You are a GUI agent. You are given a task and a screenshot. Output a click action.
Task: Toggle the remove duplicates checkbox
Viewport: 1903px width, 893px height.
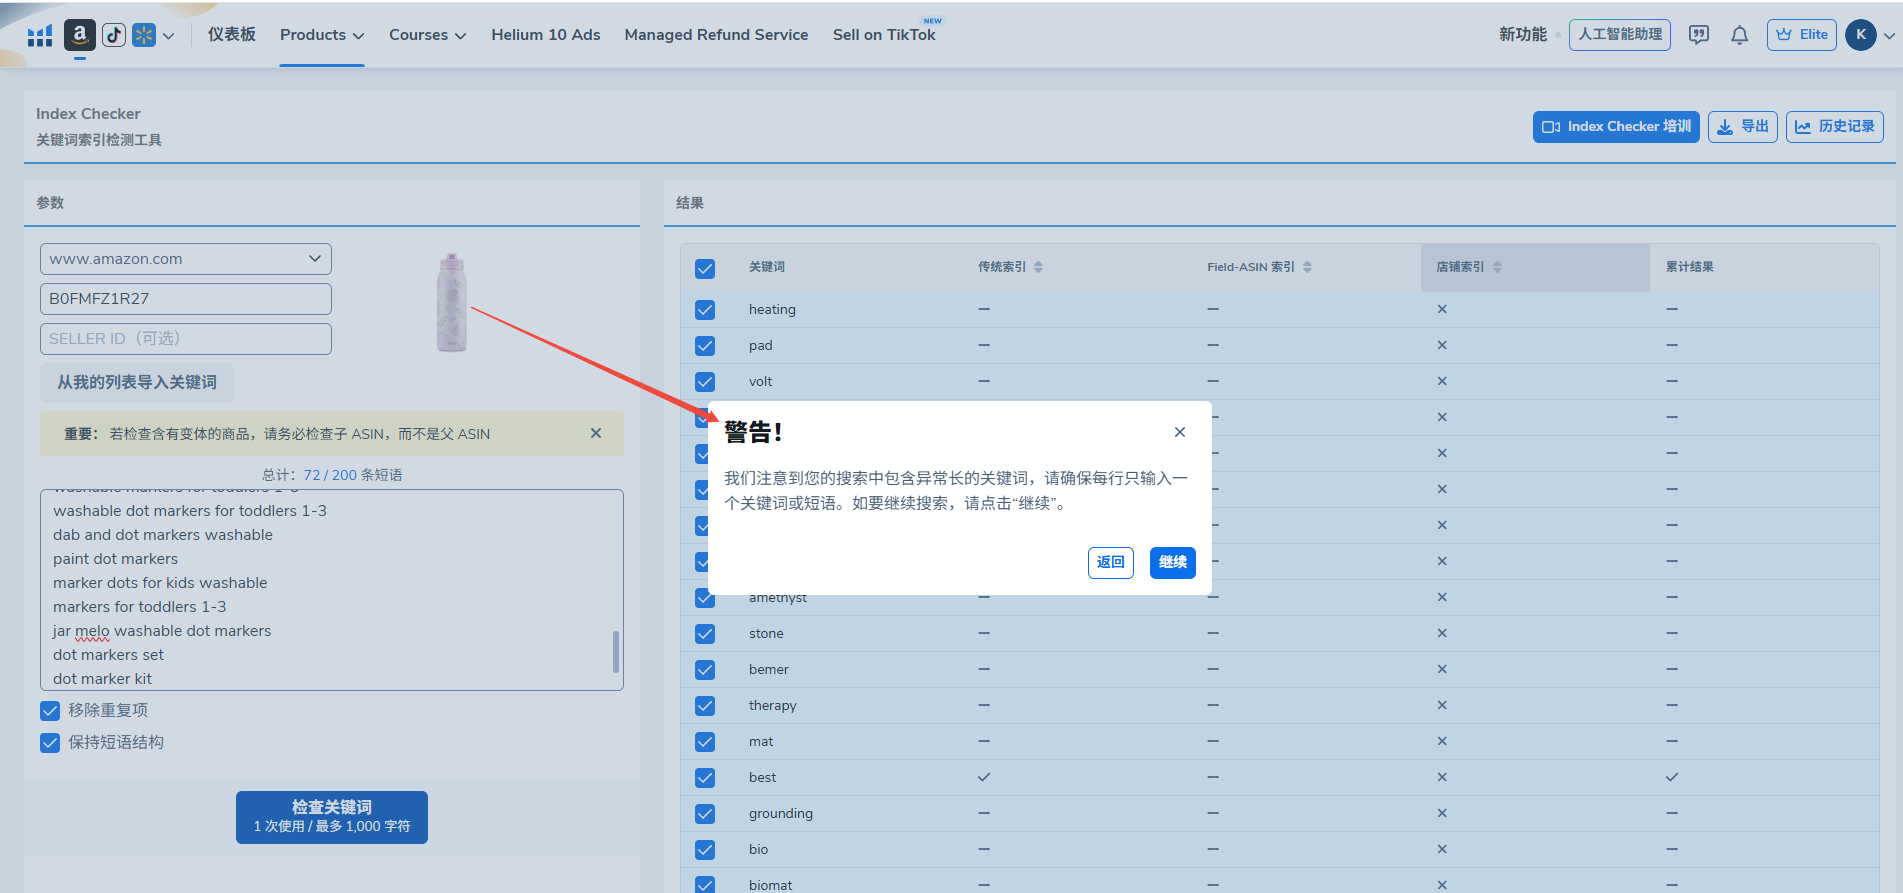[50, 711]
